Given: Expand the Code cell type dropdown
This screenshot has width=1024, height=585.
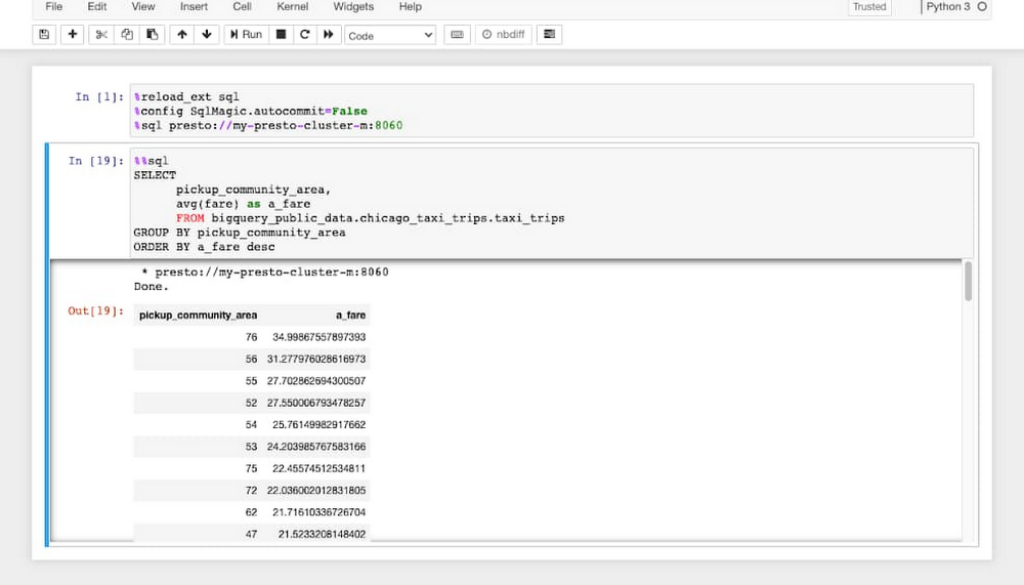Looking at the screenshot, I should tap(390, 35).
